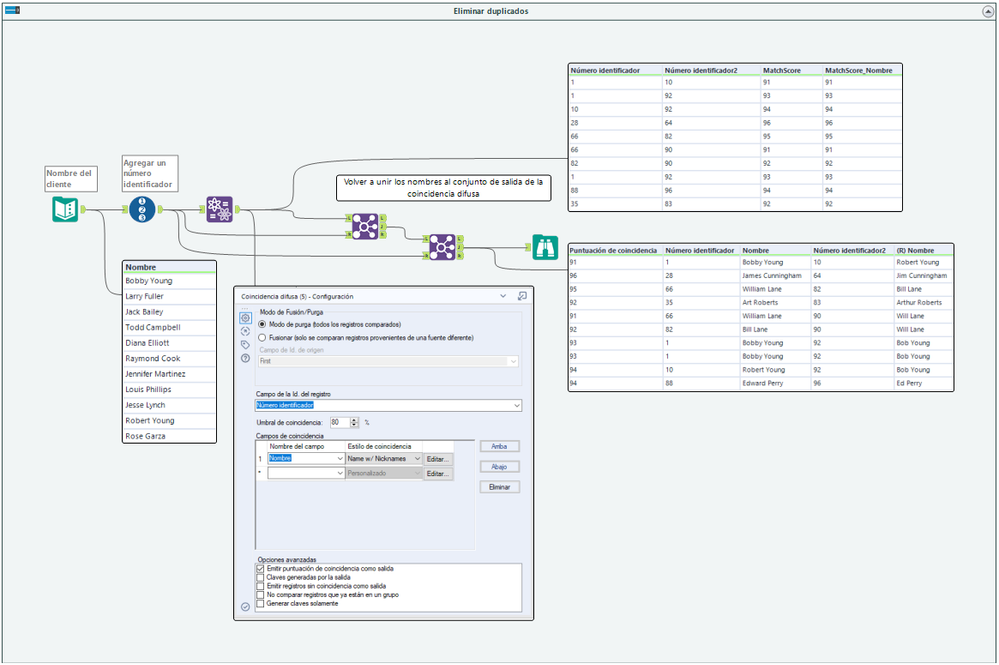Select the green Input Data book tool
The image size is (999, 665).
(65, 209)
